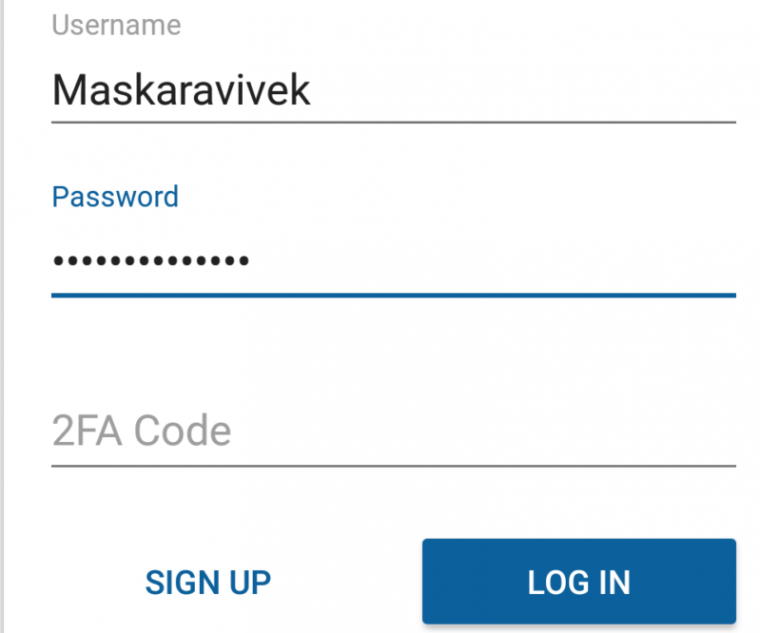Click the gray underline below Username field
Screen dimensions: 760x633
393,122
